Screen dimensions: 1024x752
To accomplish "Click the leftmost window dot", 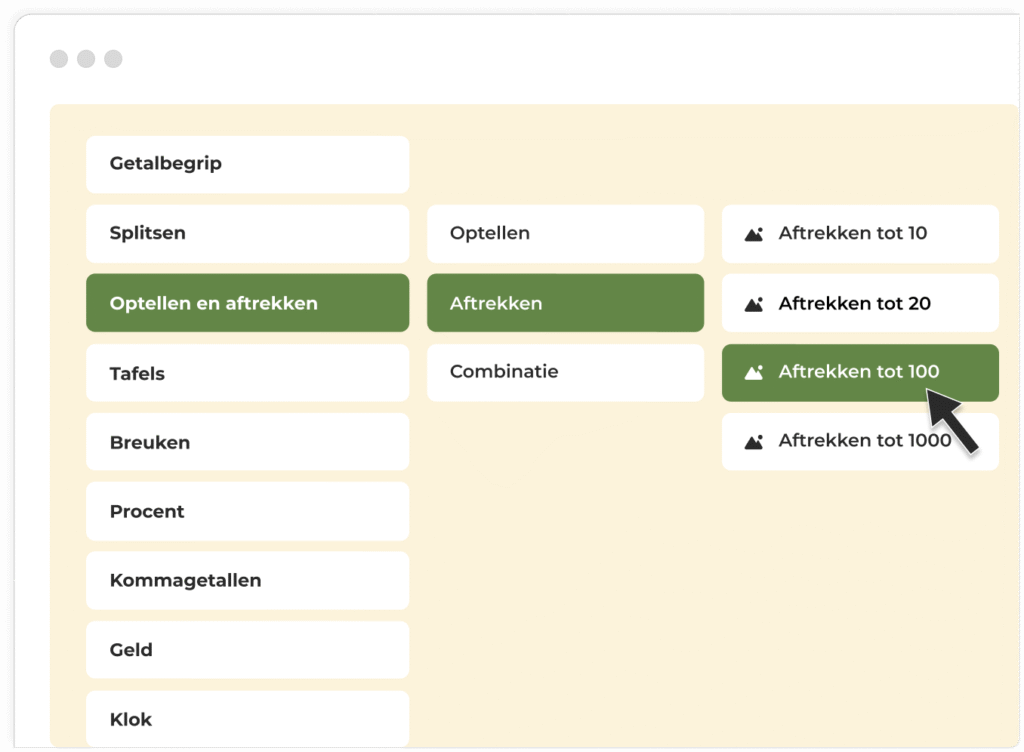I will pos(58,59).
